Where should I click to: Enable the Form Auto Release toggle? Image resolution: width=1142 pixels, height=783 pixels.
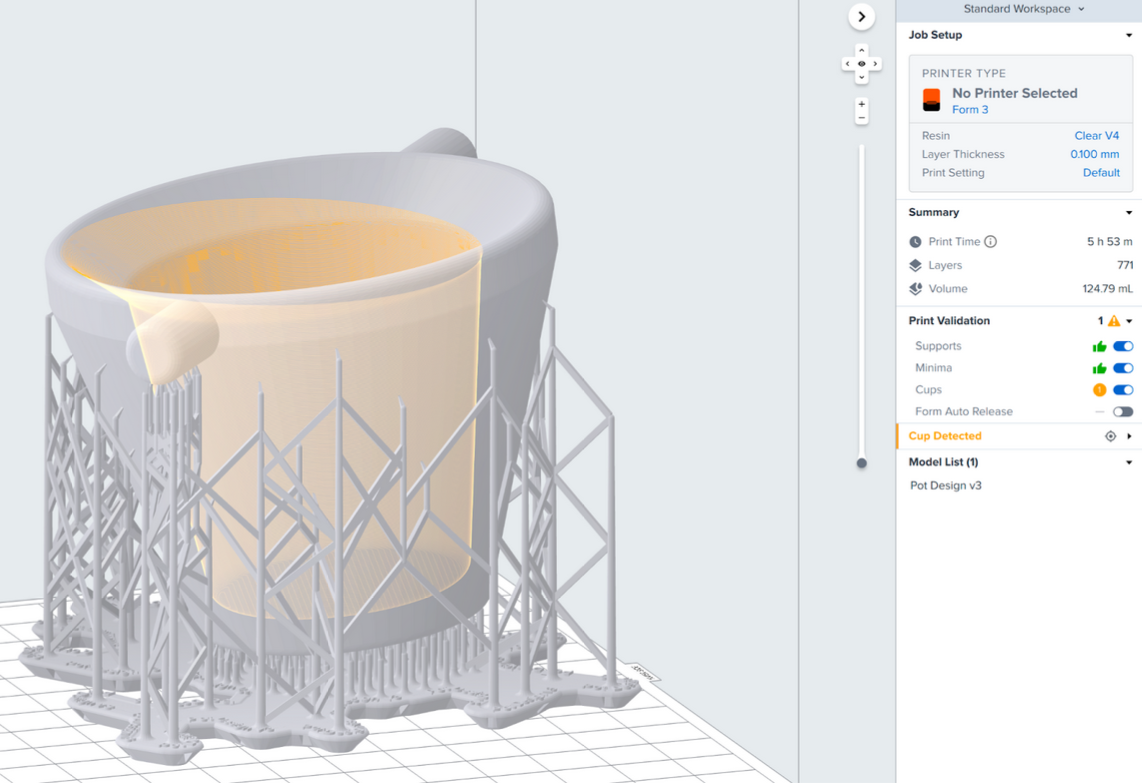(x=1123, y=412)
